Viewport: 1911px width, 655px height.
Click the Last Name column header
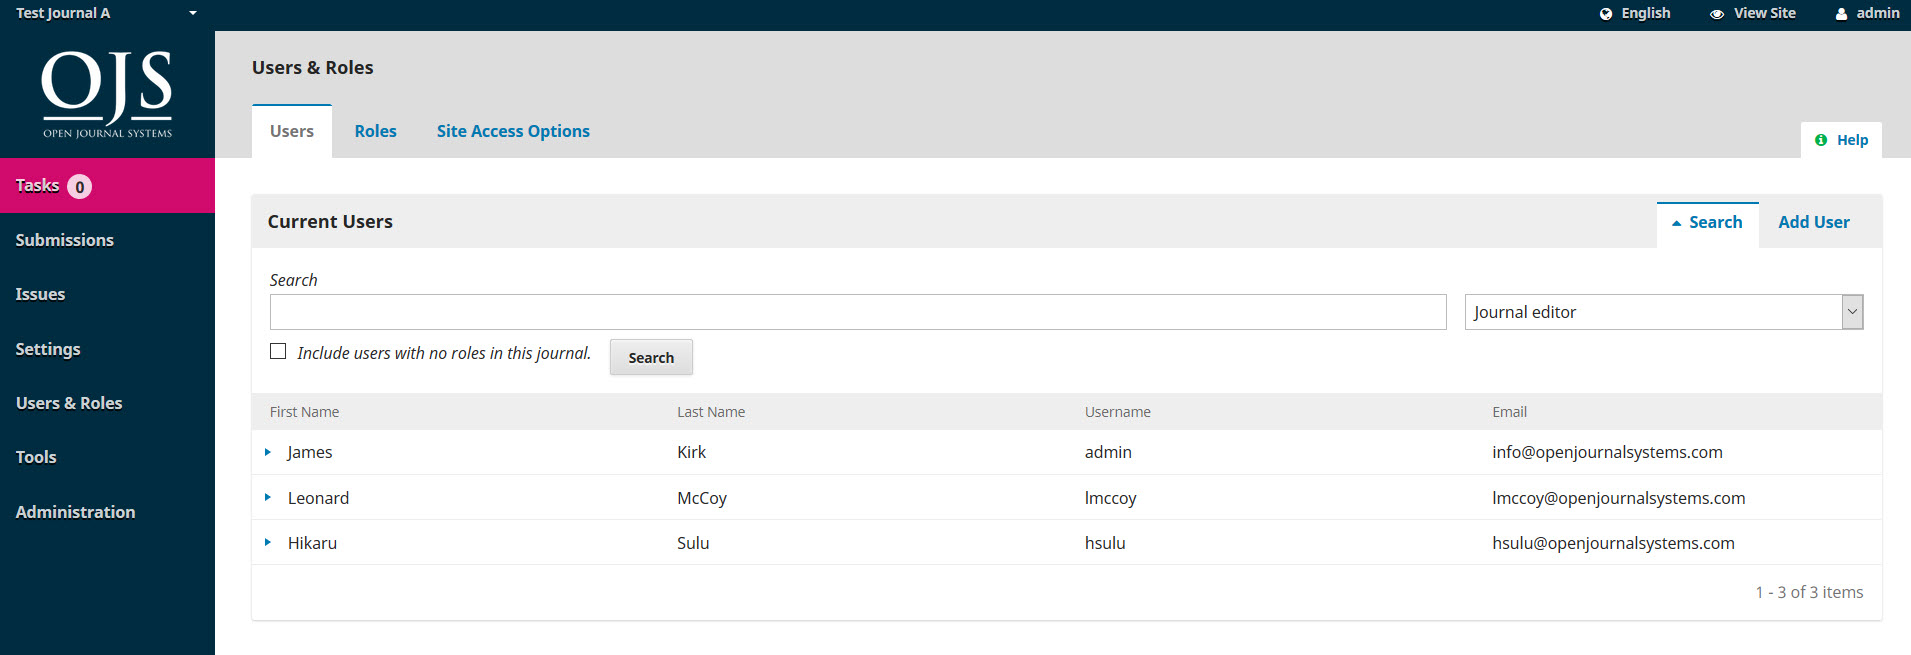[x=711, y=412]
